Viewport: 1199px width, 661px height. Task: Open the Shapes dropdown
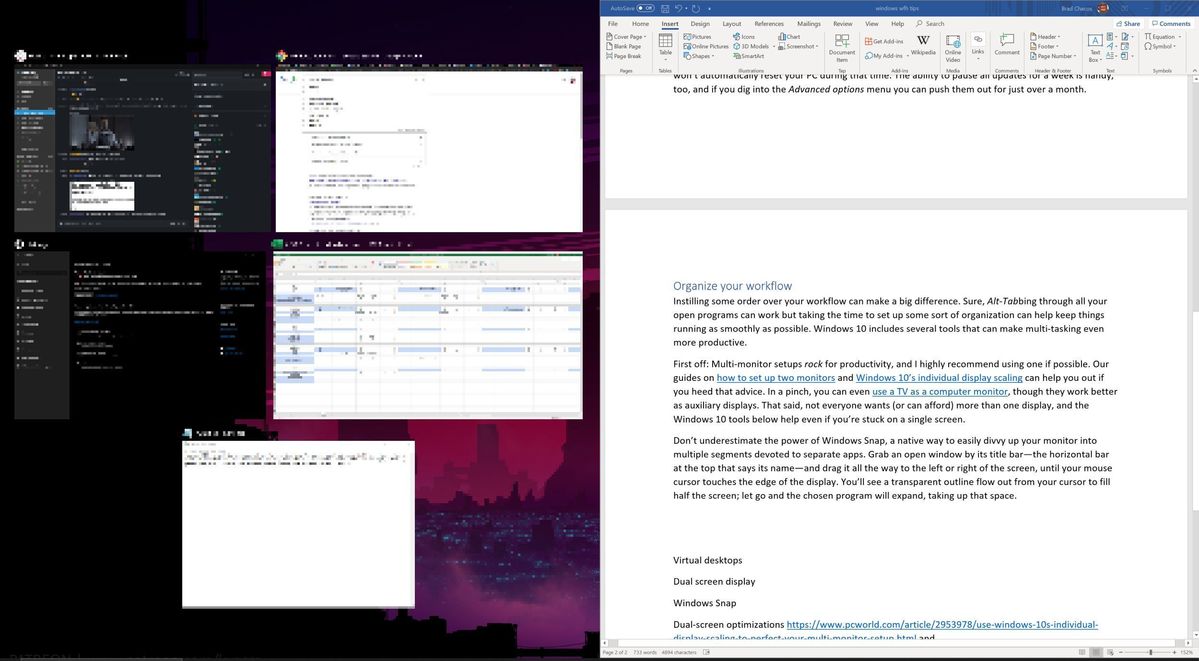(699, 57)
